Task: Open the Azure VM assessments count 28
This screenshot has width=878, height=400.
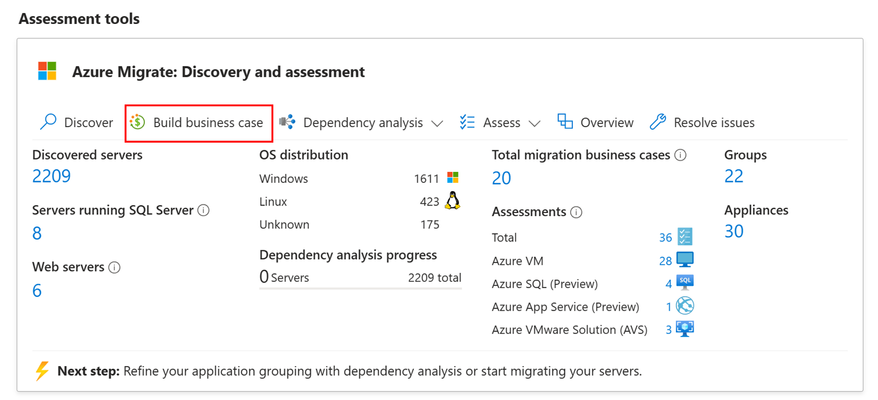Action: [x=665, y=261]
